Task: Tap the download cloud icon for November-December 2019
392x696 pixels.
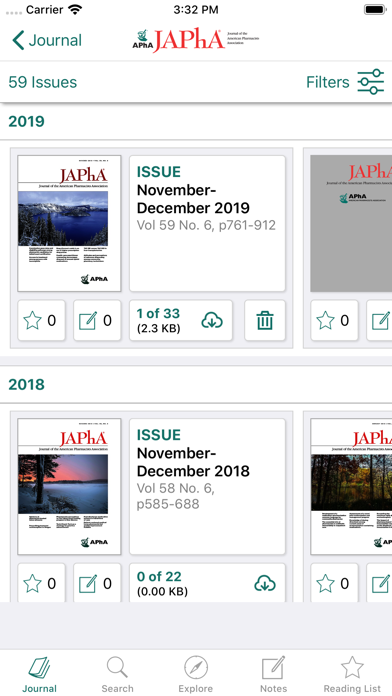Action: point(212,320)
